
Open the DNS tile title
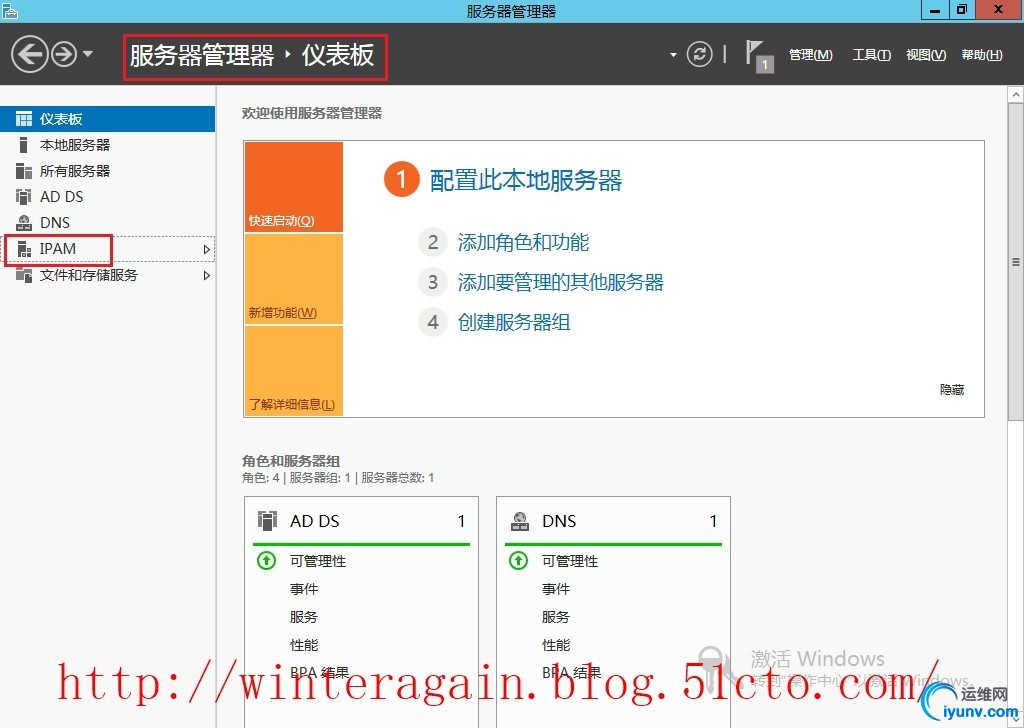pyautogui.click(x=559, y=521)
